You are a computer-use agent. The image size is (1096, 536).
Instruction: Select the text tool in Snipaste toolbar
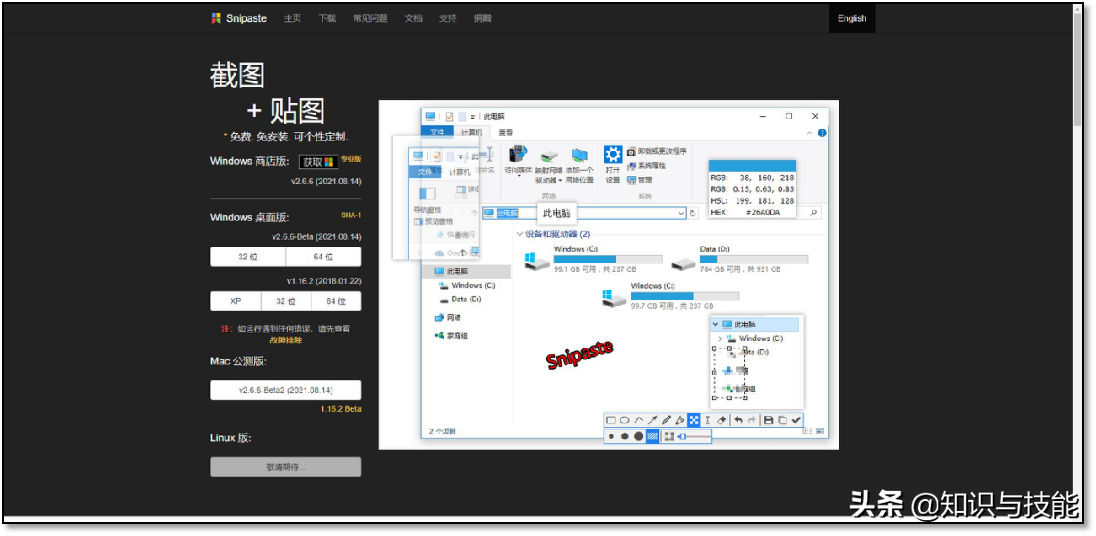click(707, 420)
